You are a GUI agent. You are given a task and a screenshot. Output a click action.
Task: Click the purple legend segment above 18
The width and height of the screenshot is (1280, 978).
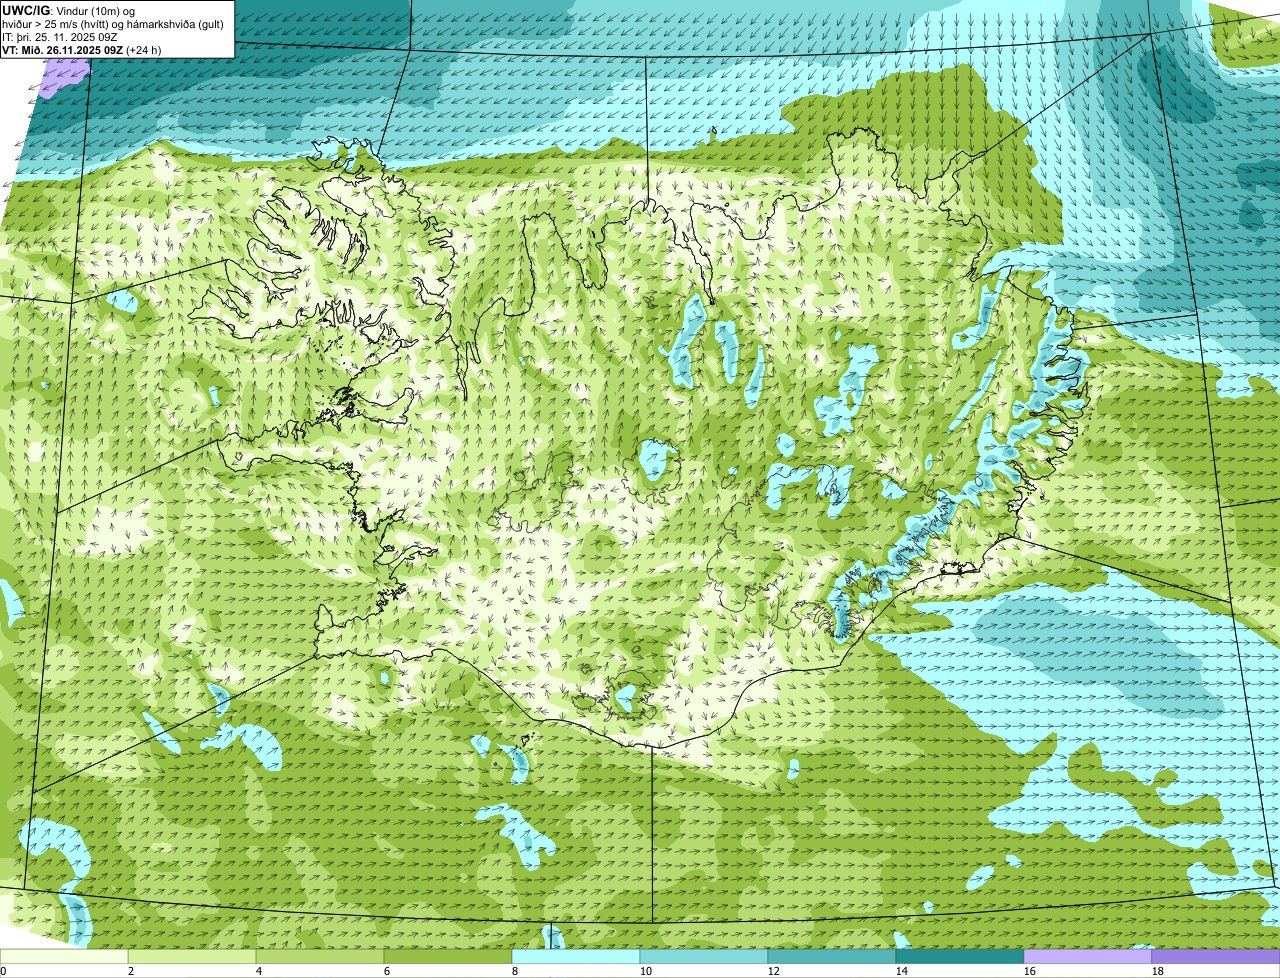1216,957
